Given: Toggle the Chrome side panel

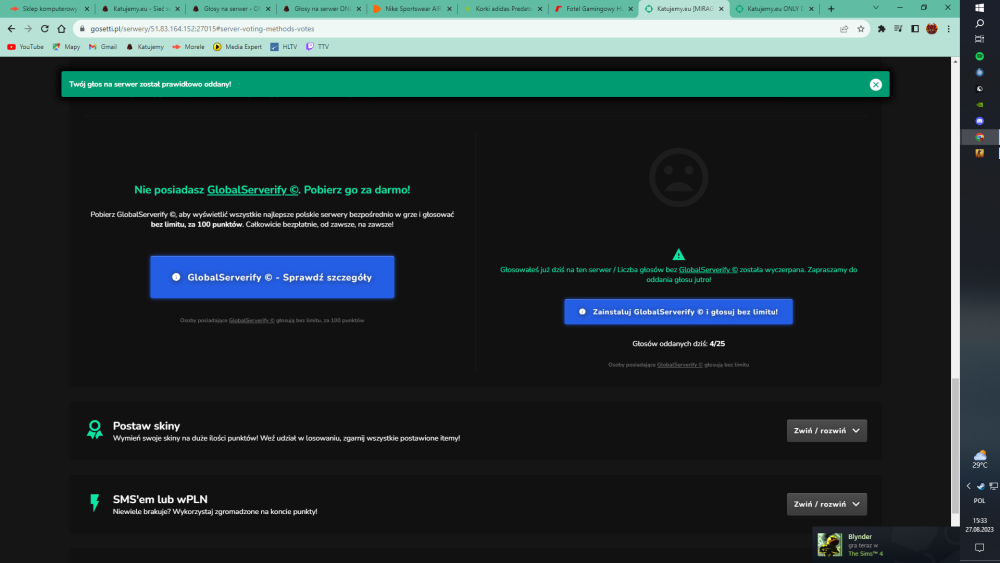Looking at the screenshot, I should [x=915, y=29].
